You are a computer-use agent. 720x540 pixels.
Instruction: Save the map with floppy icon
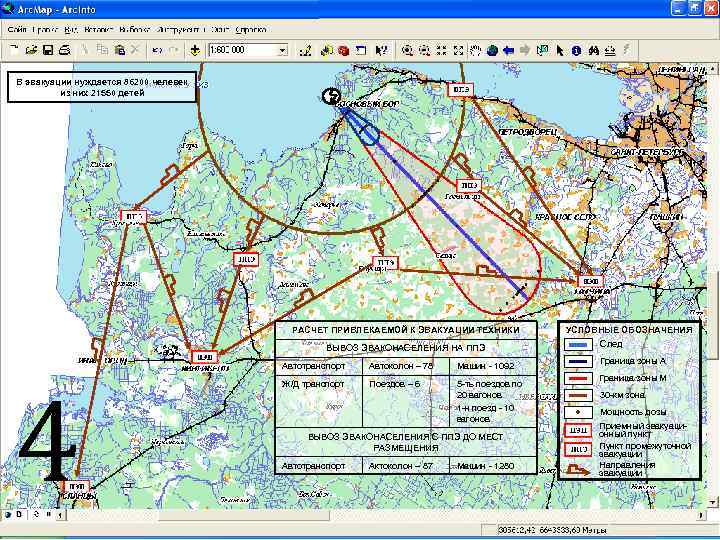click(x=48, y=50)
